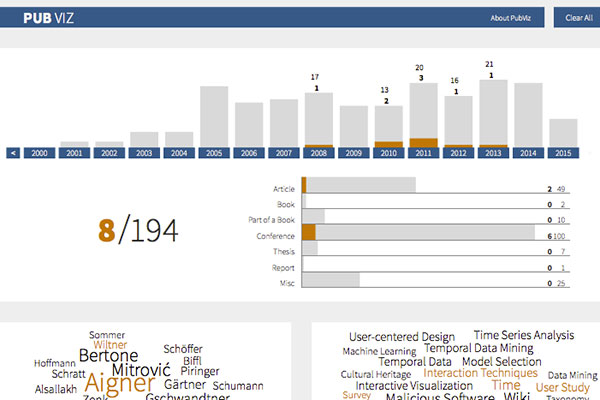The image size is (600, 400).
Task: Click the 2013 year label
Action: pyautogui.click(x=493, y=153)
